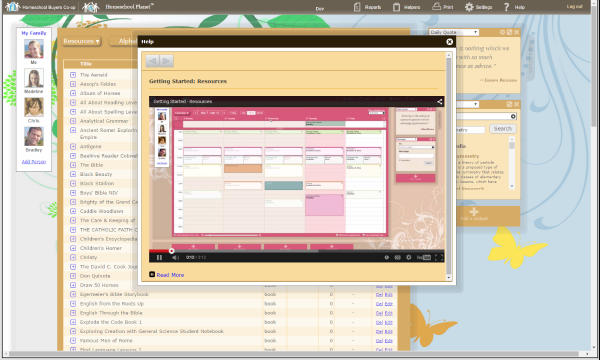This screenshot has height=360, width=600.
Task: Open the Resources dropdown menu
Action: pyautogui.click(x=82, y=41)
